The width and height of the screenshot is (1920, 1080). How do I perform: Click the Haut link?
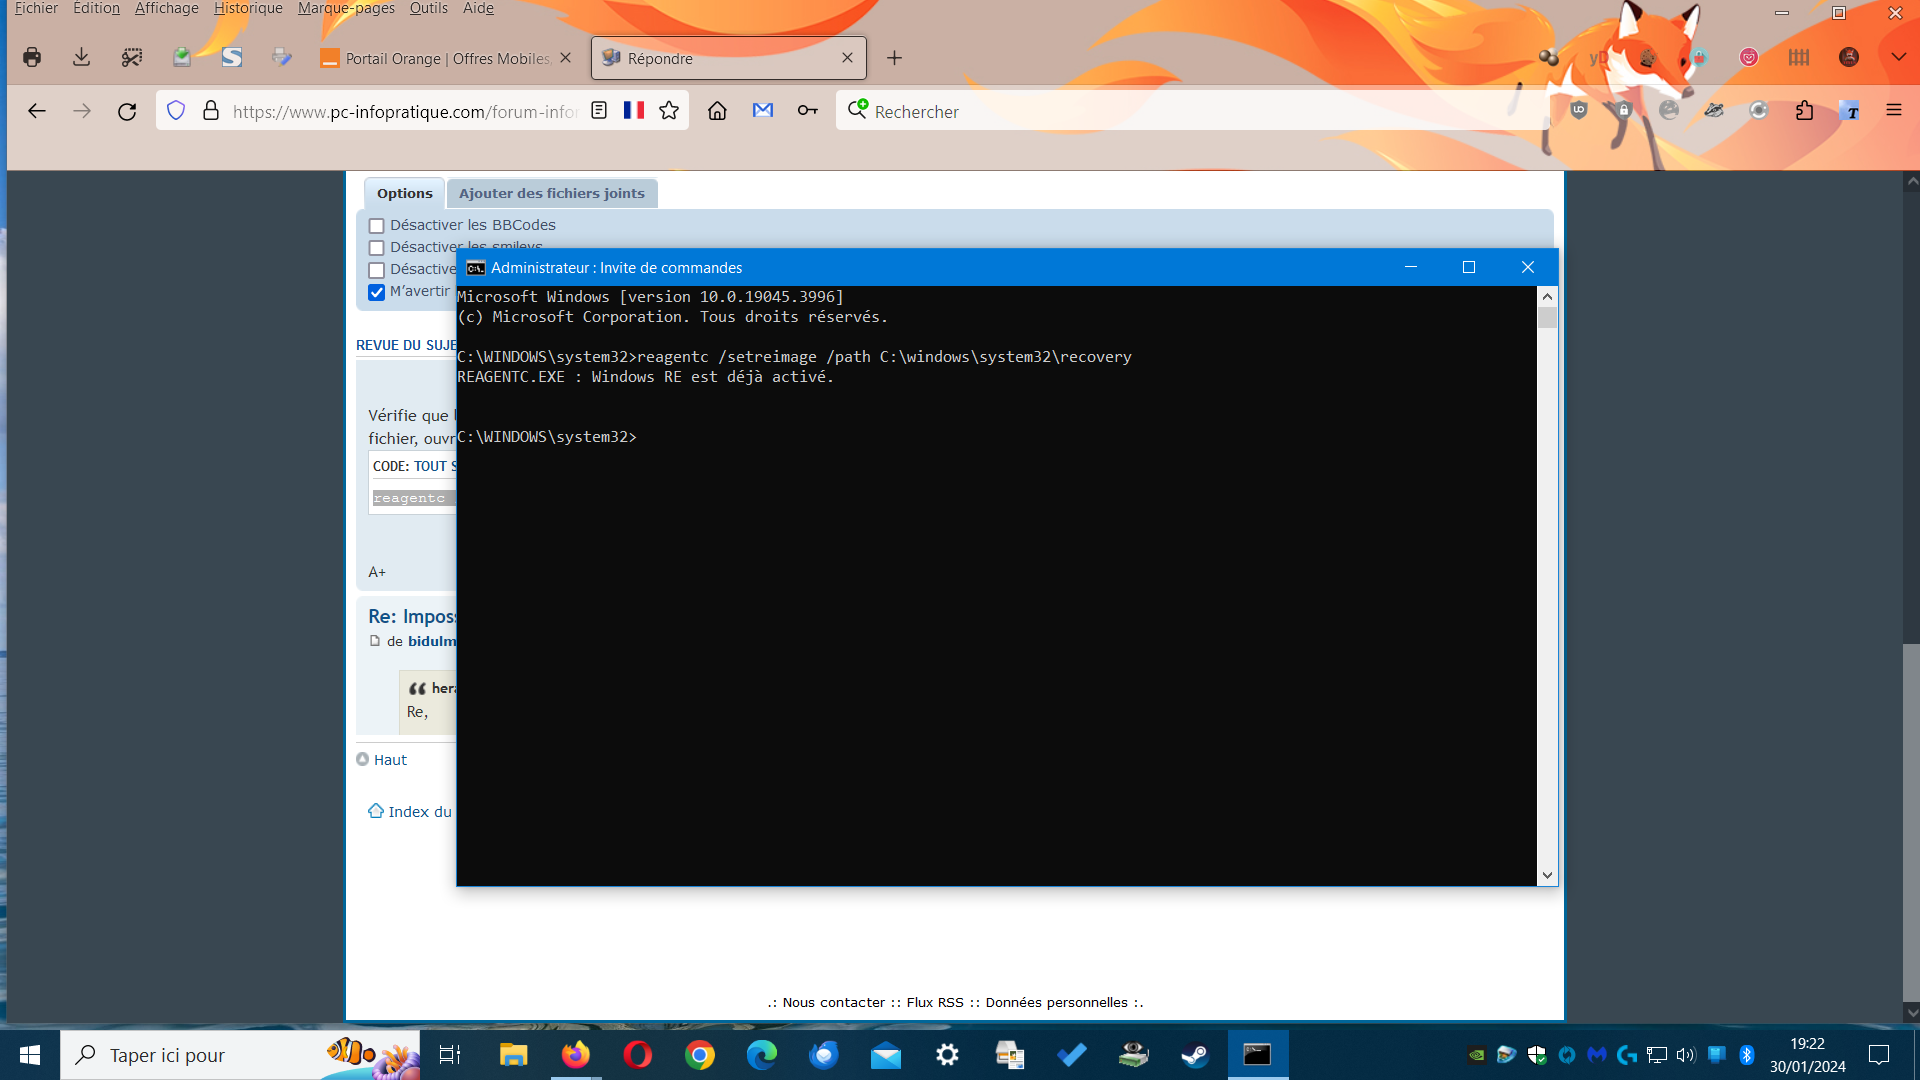(390, 760)
